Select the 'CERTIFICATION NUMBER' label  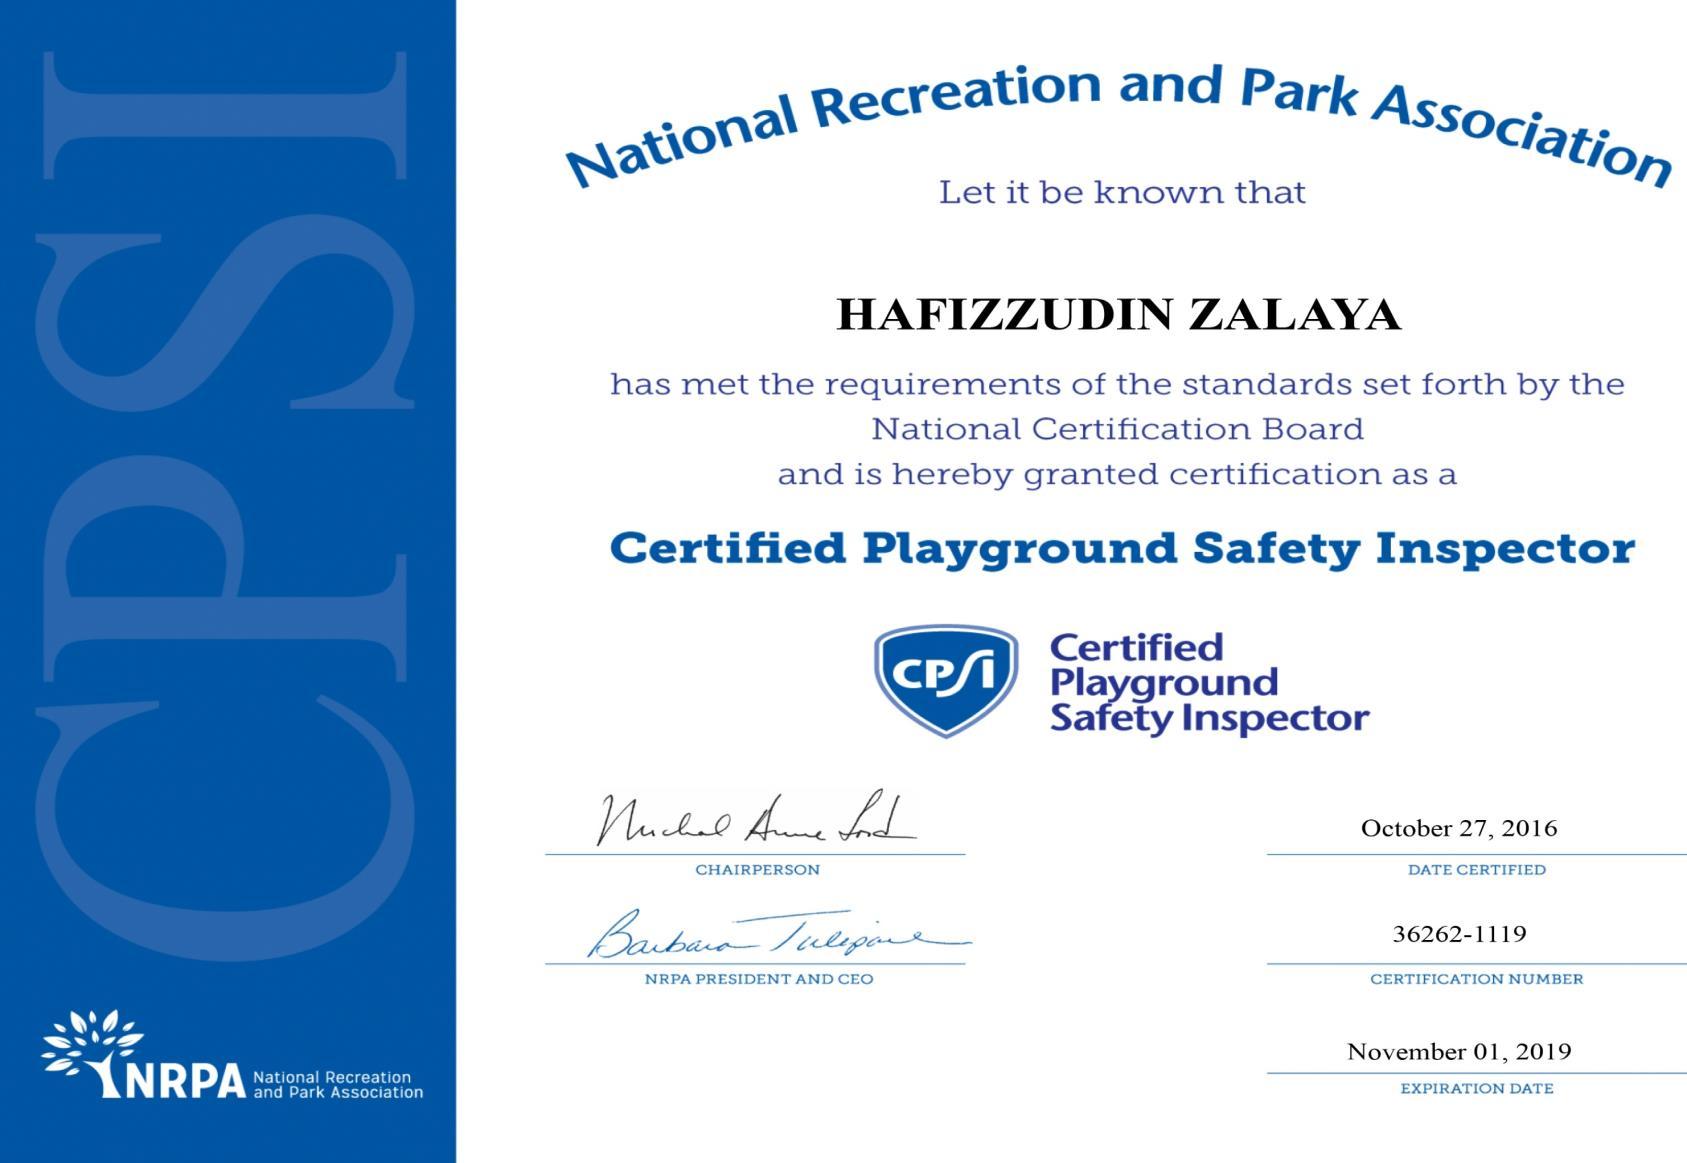point(1476,979)
